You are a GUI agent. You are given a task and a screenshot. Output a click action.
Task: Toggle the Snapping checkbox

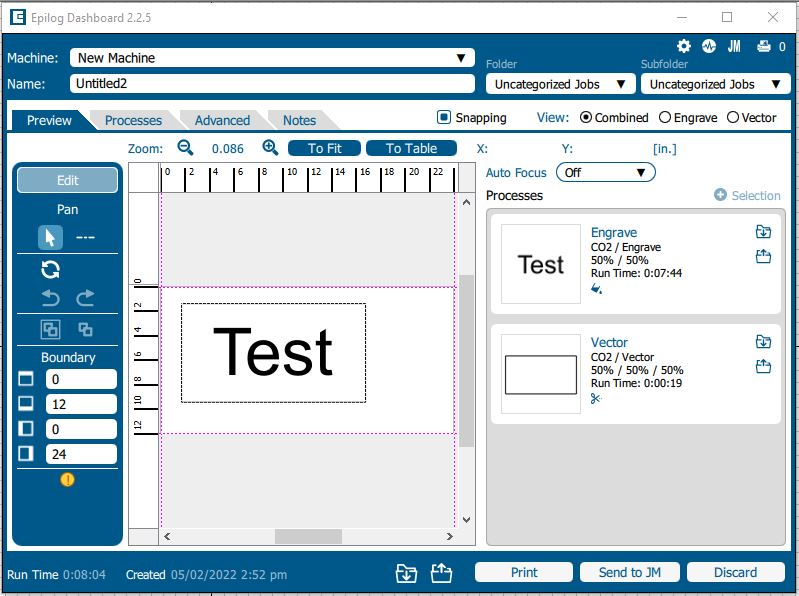pos(444,118)
